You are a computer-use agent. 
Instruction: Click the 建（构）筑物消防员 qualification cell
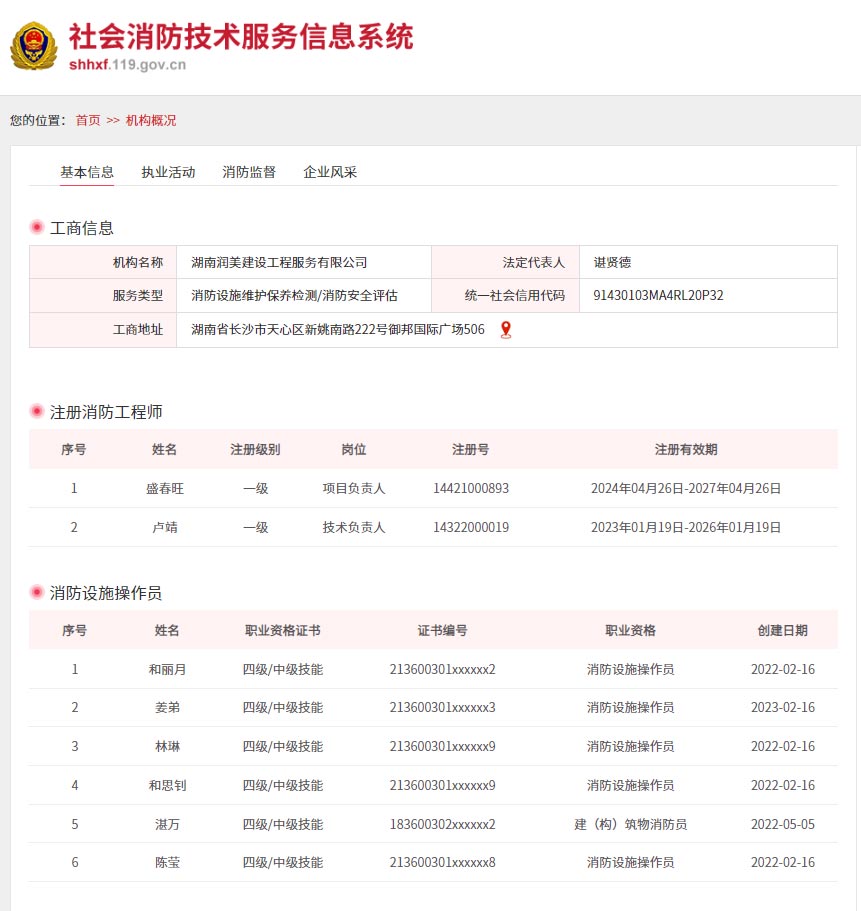pos(630,824)
